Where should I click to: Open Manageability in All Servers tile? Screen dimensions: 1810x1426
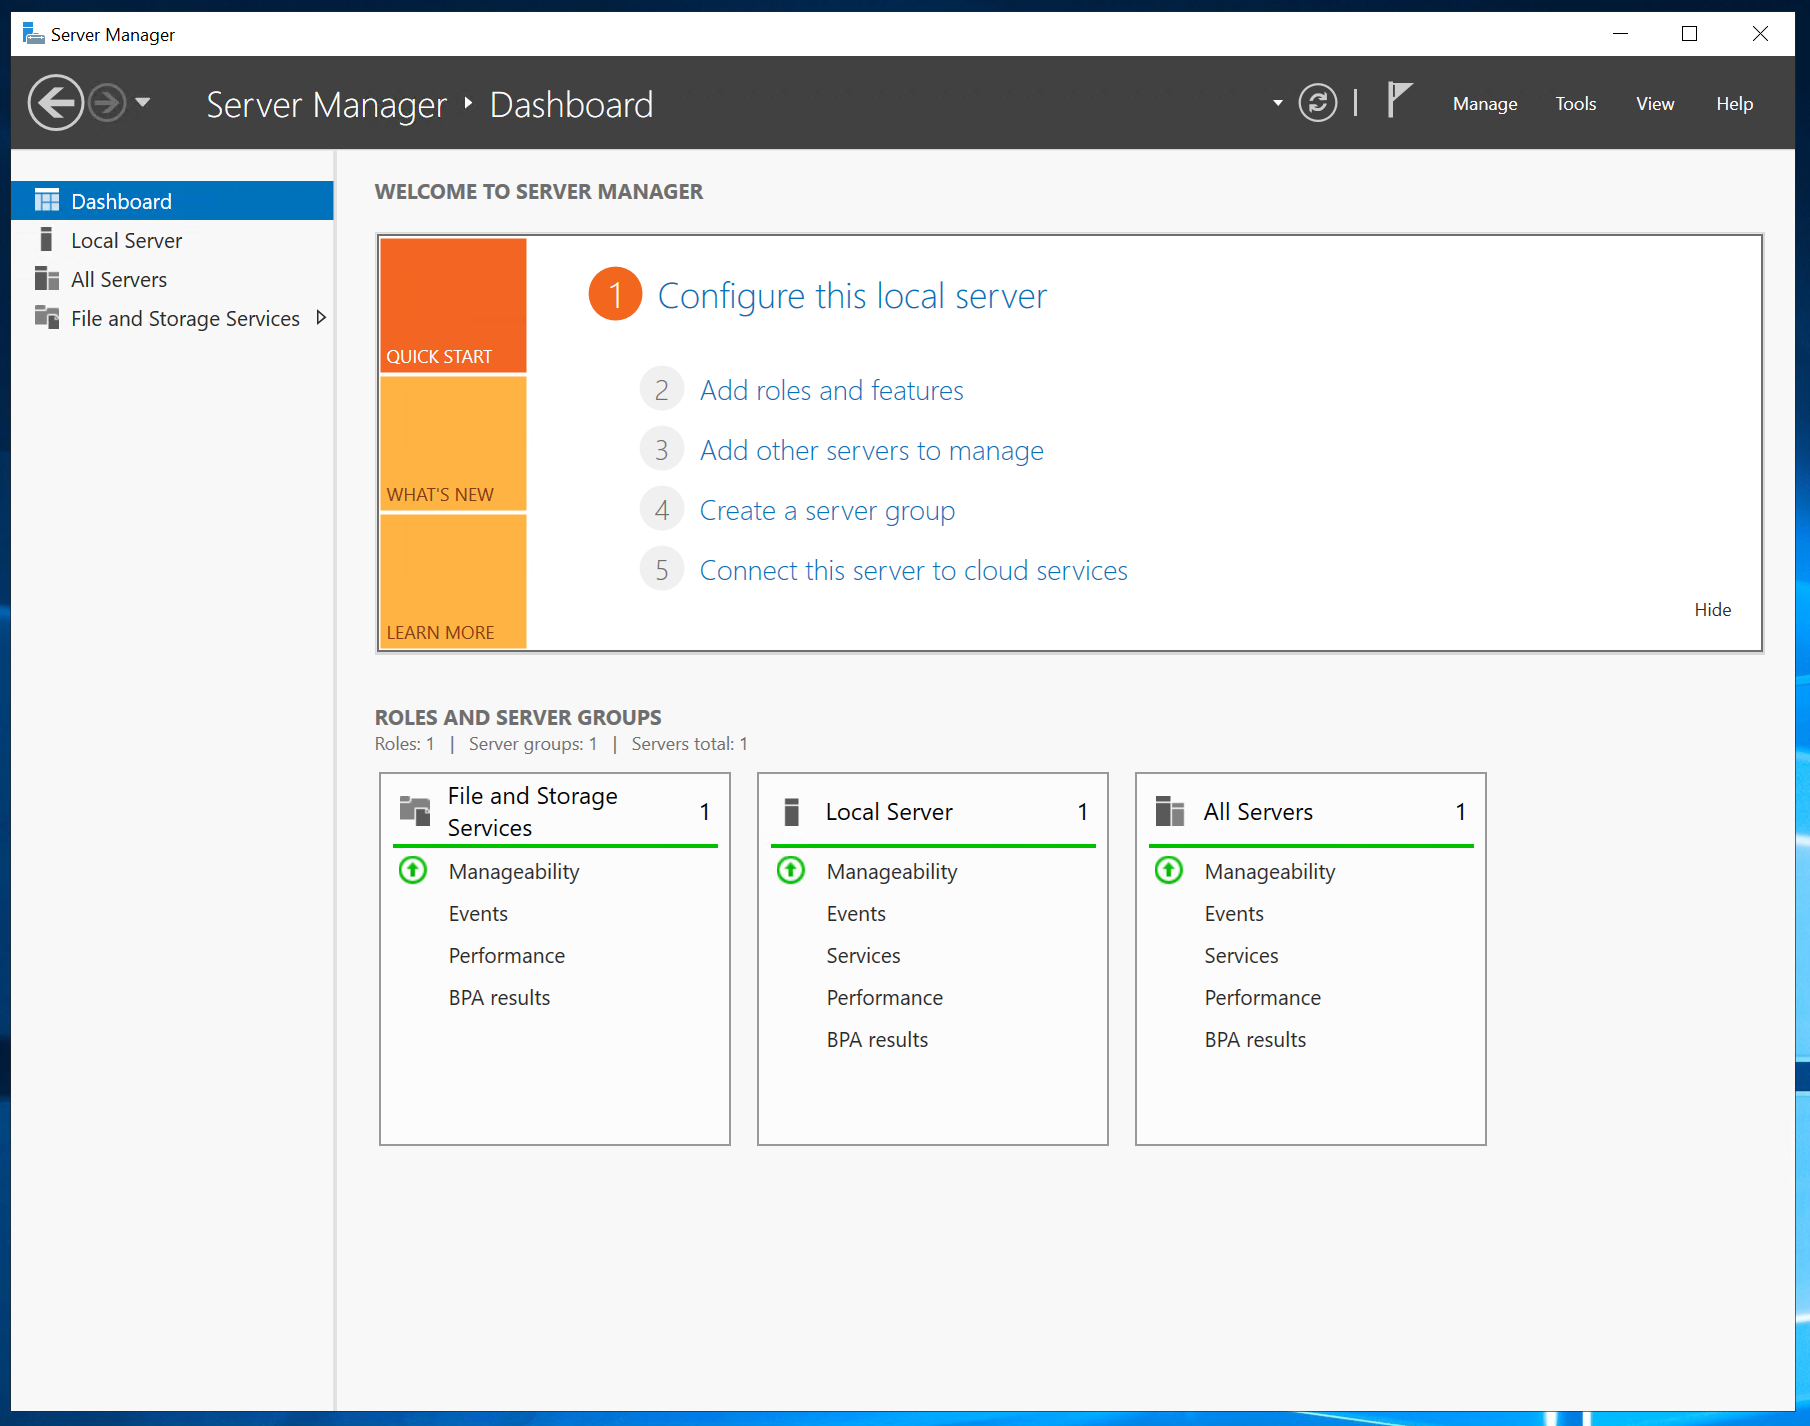(x=1270, y=872)
